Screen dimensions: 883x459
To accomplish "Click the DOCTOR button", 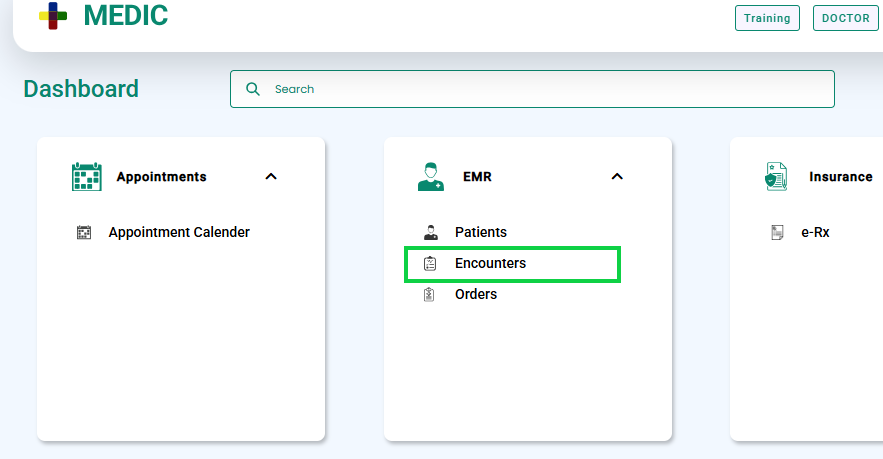I will pos(845,18).
